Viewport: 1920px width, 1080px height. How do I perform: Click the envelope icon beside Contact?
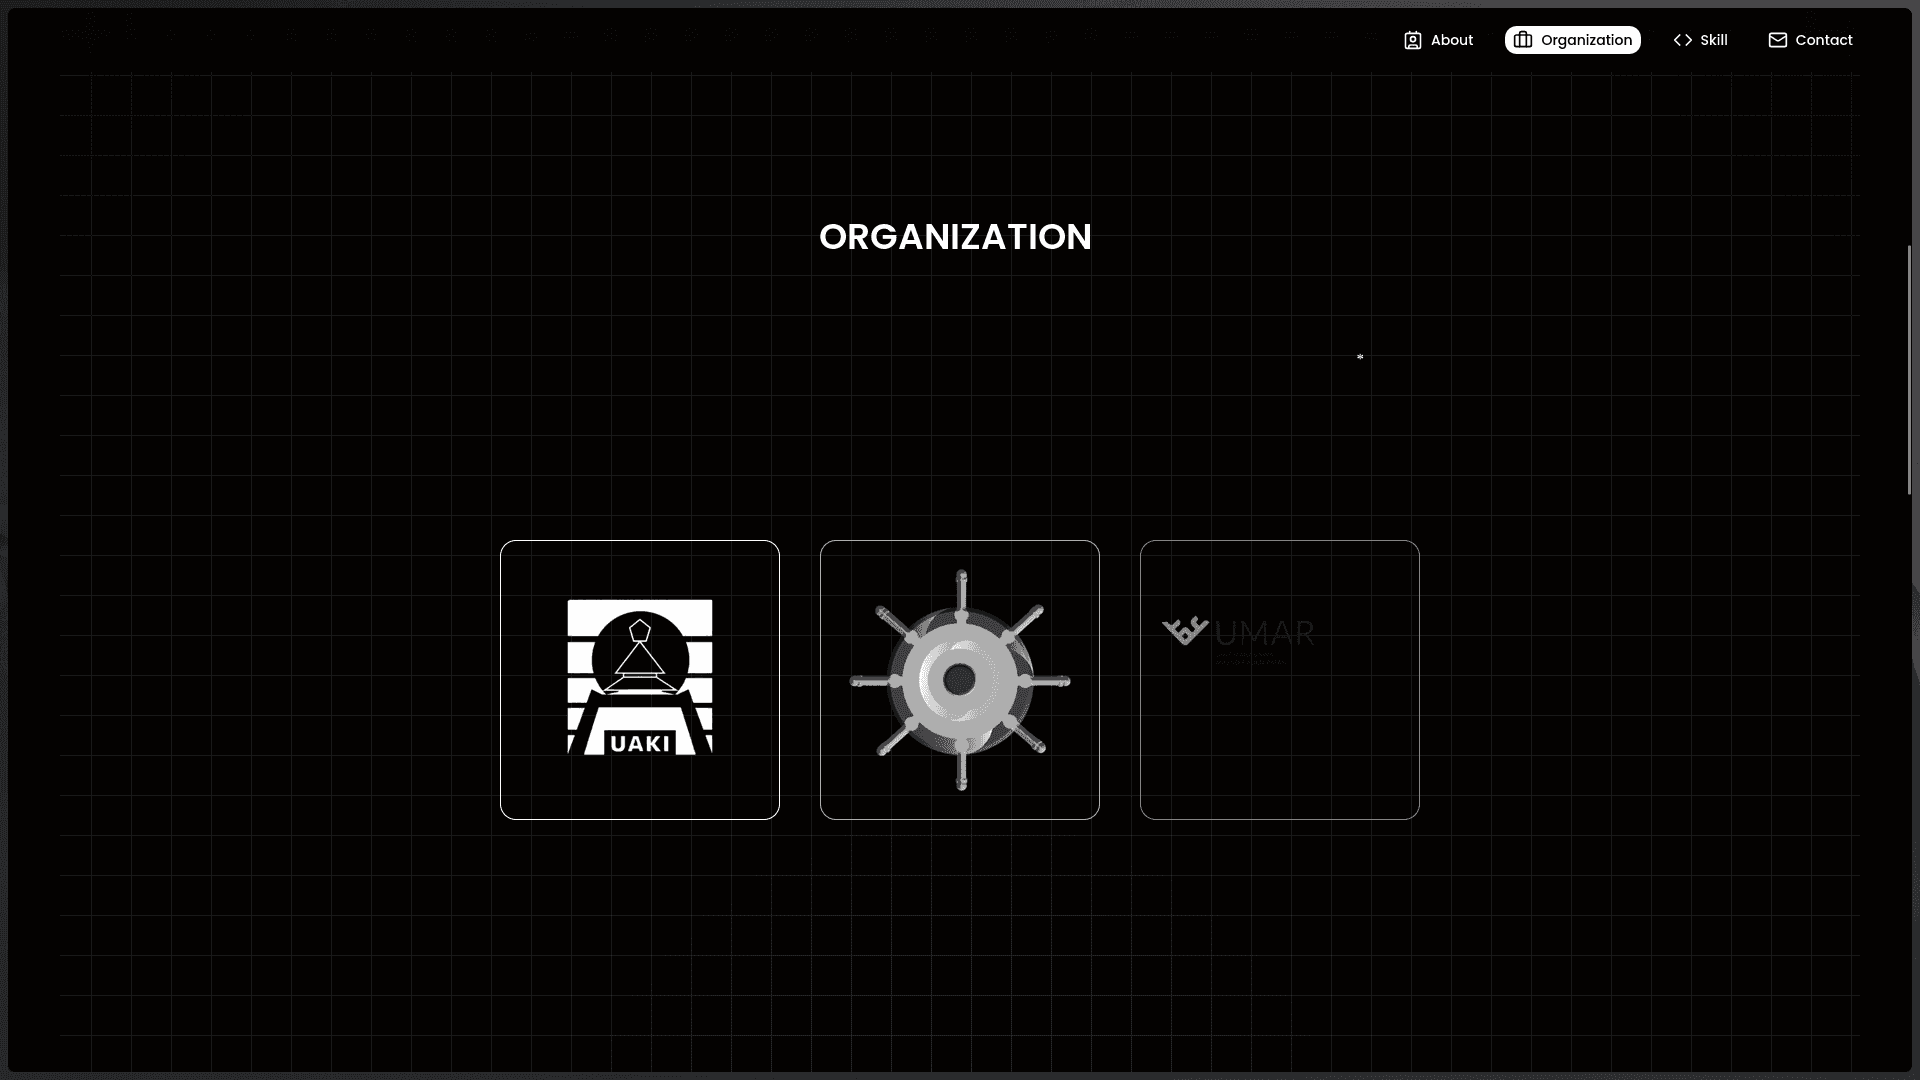tap(1778, 40)
